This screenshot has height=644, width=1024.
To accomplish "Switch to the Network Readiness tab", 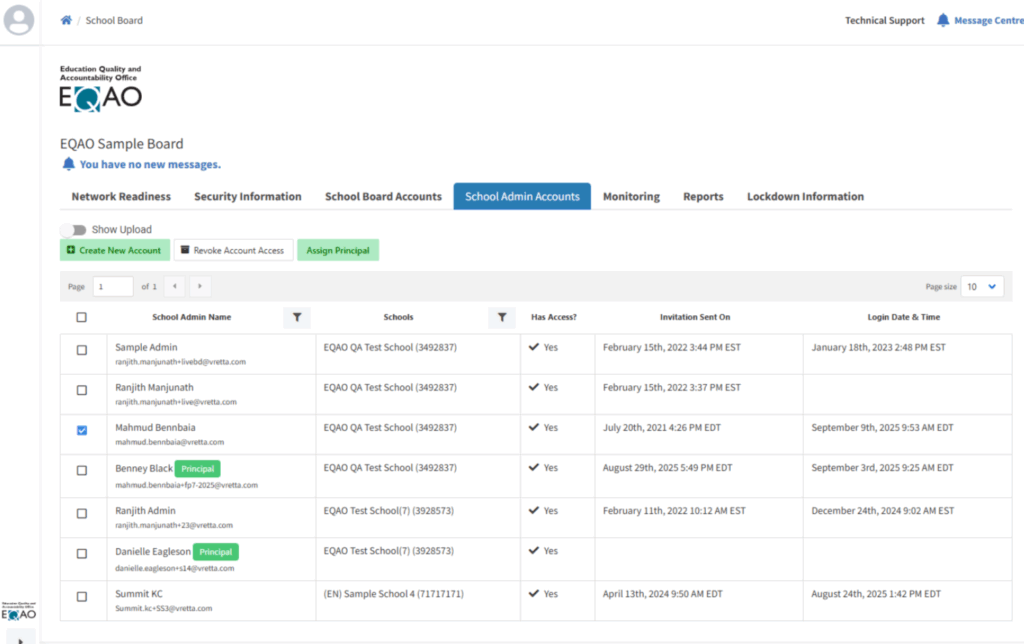I will [121, 197].
